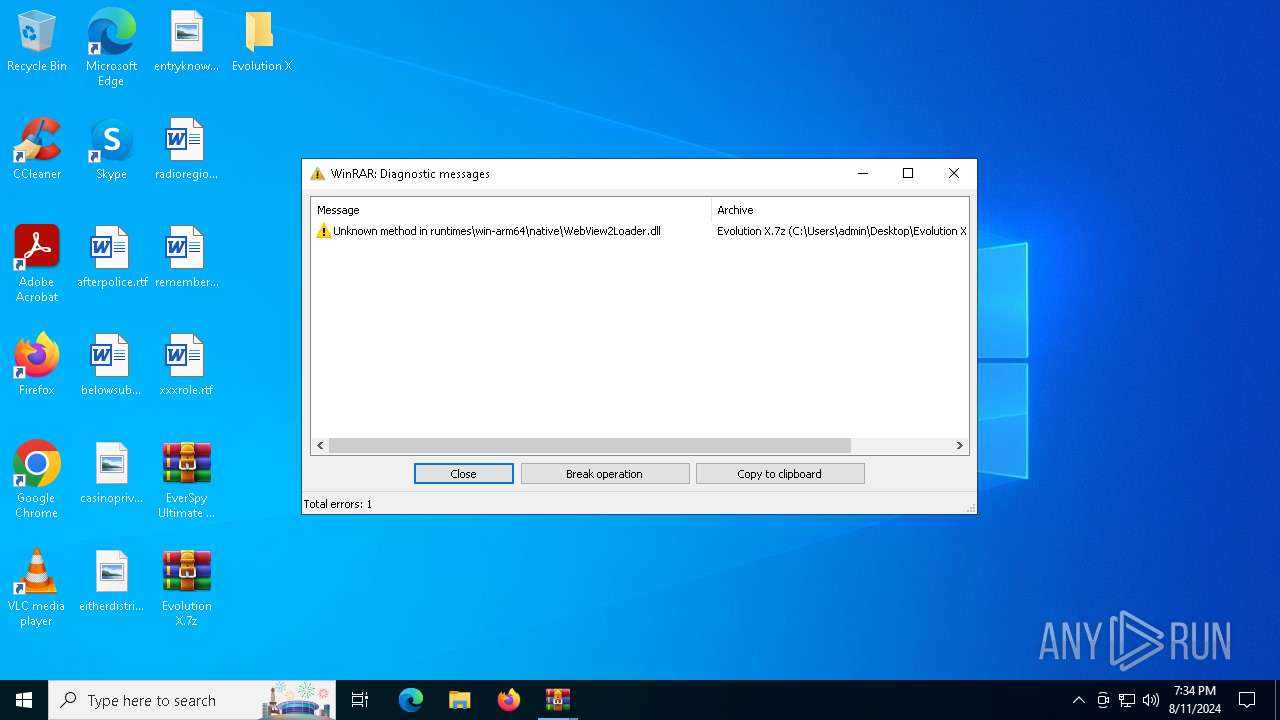
Task: Click the Message column header
Action: pos(511,210)
